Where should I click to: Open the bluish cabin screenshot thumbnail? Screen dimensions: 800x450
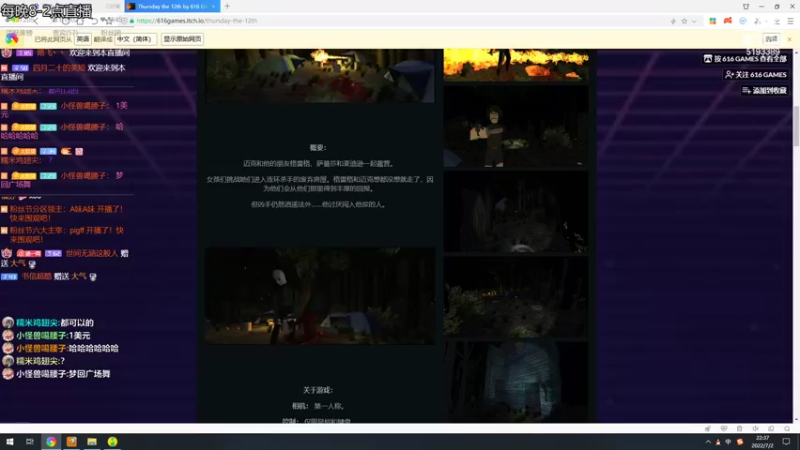516,382
